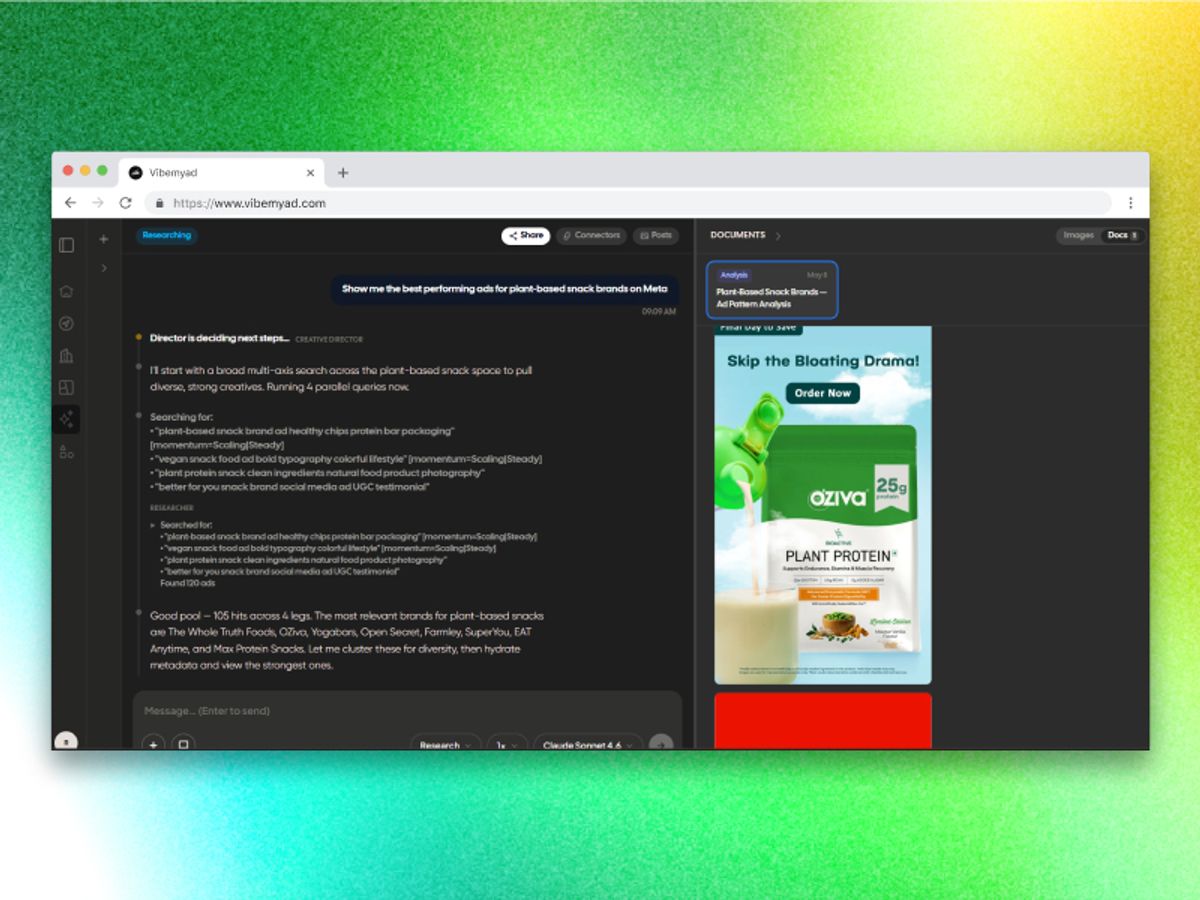Open the browser three-dot menu
Viewport: 1200px width, 900px height.
click(1131, 203)
